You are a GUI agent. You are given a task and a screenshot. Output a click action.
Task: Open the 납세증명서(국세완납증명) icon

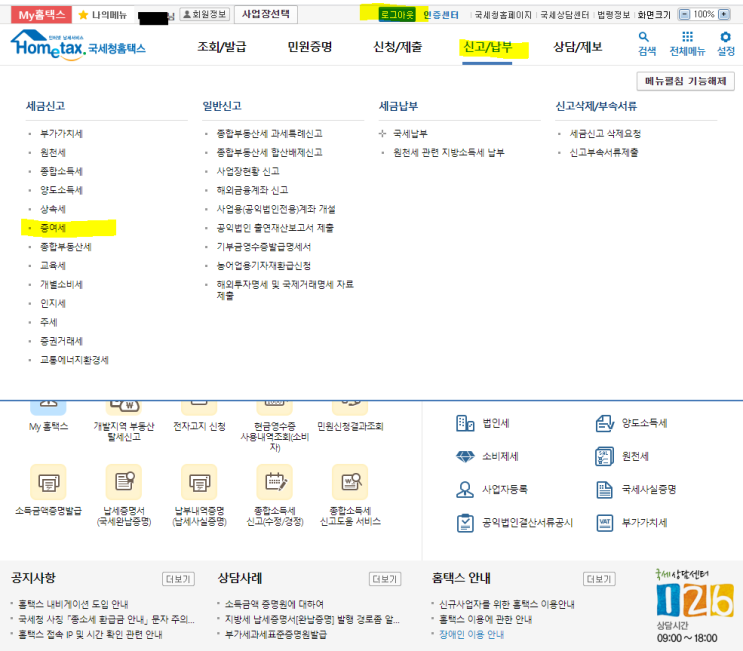[124, 482]
